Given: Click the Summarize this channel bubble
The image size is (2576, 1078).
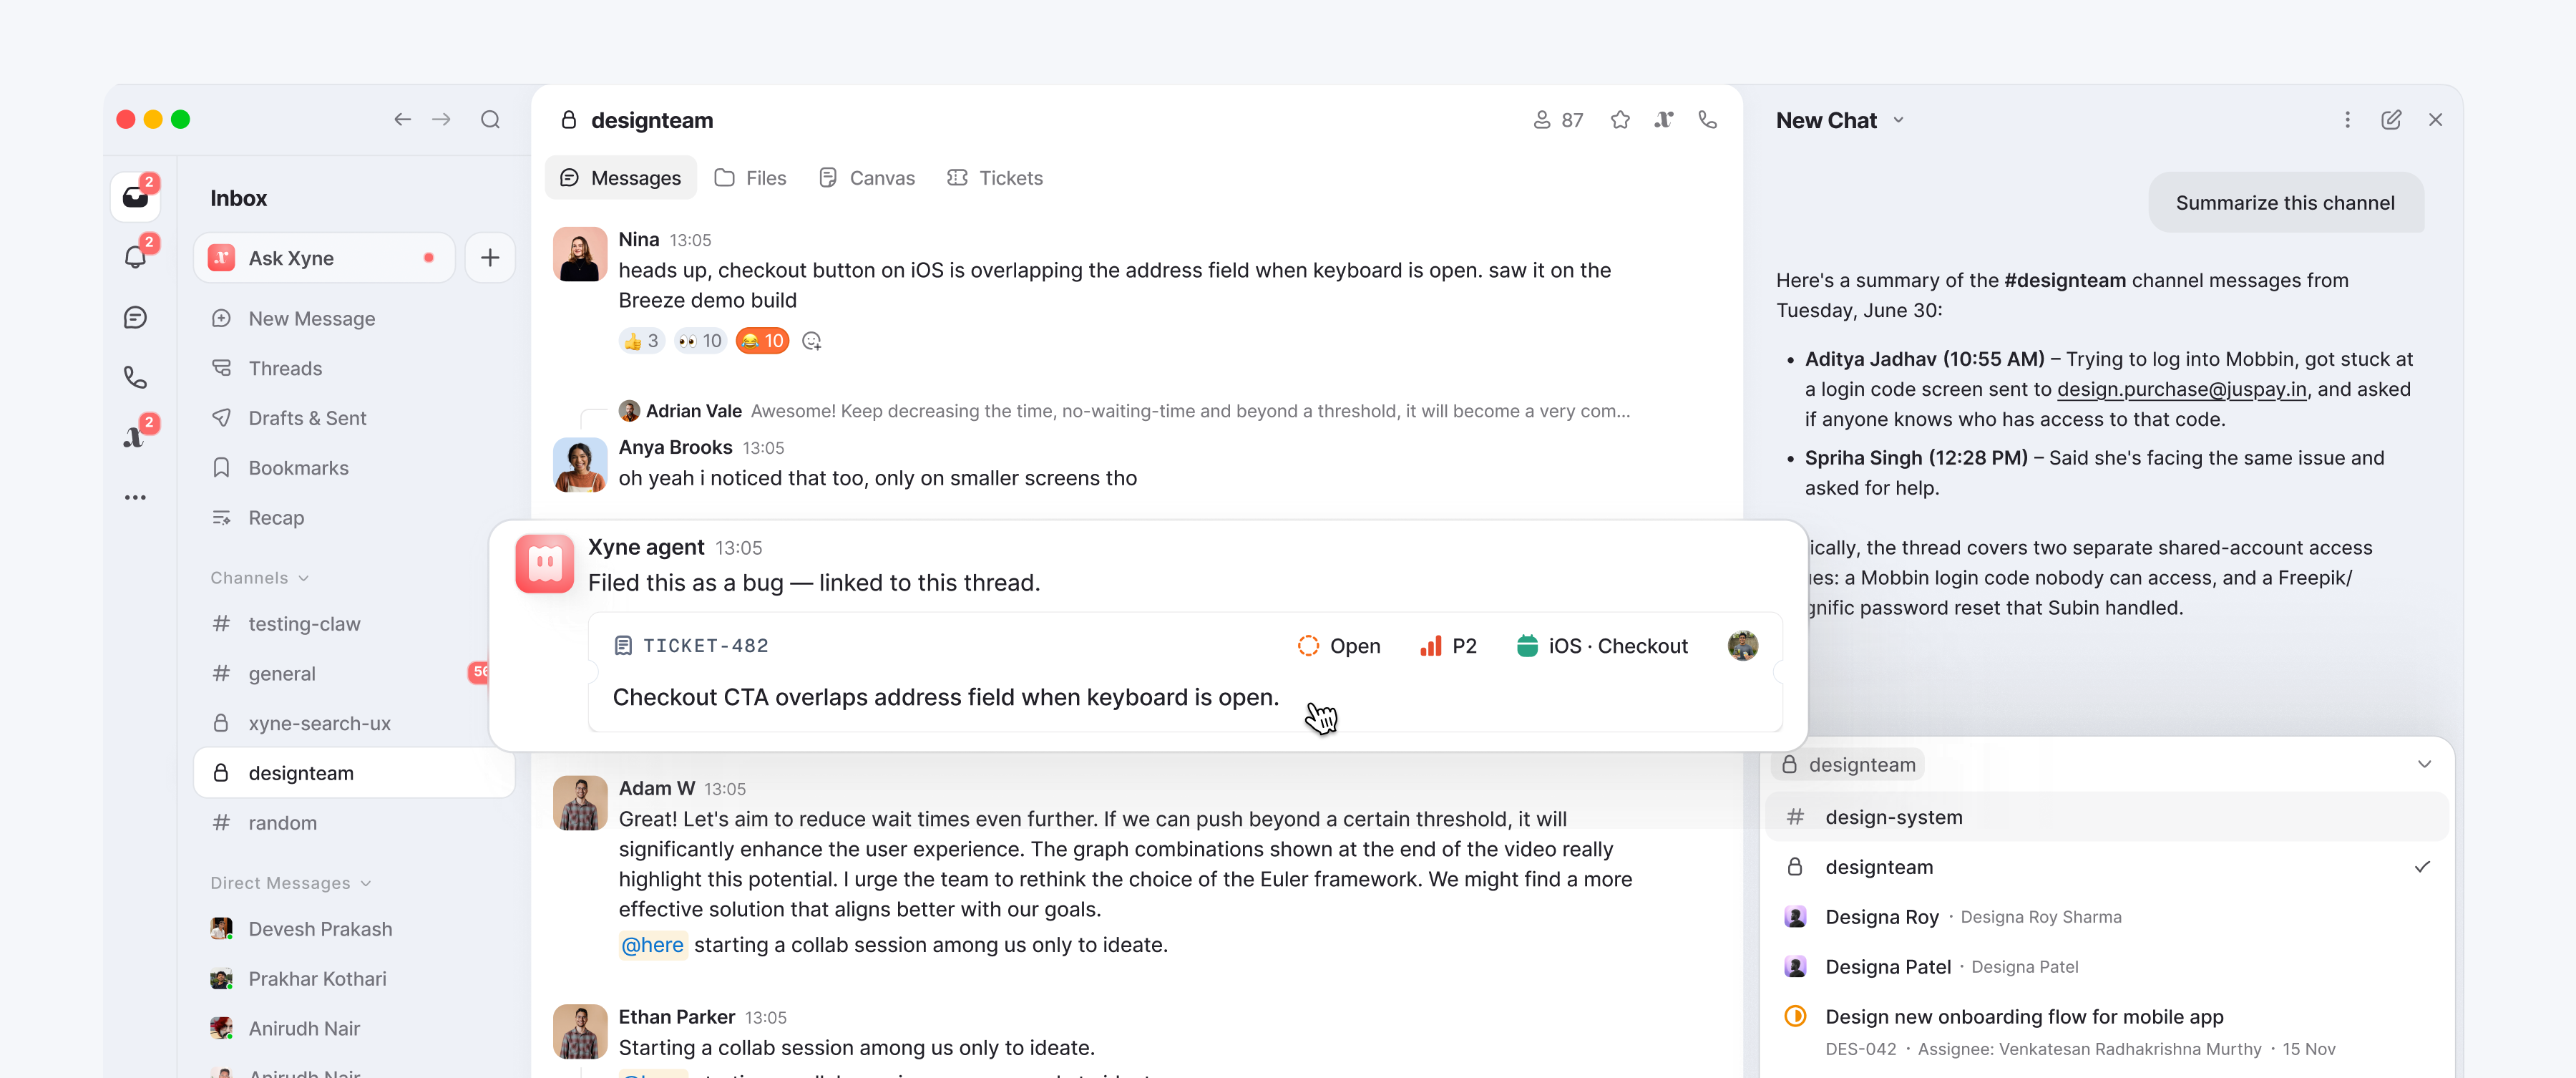Looking at the screenshot, I should [2285, 203].
